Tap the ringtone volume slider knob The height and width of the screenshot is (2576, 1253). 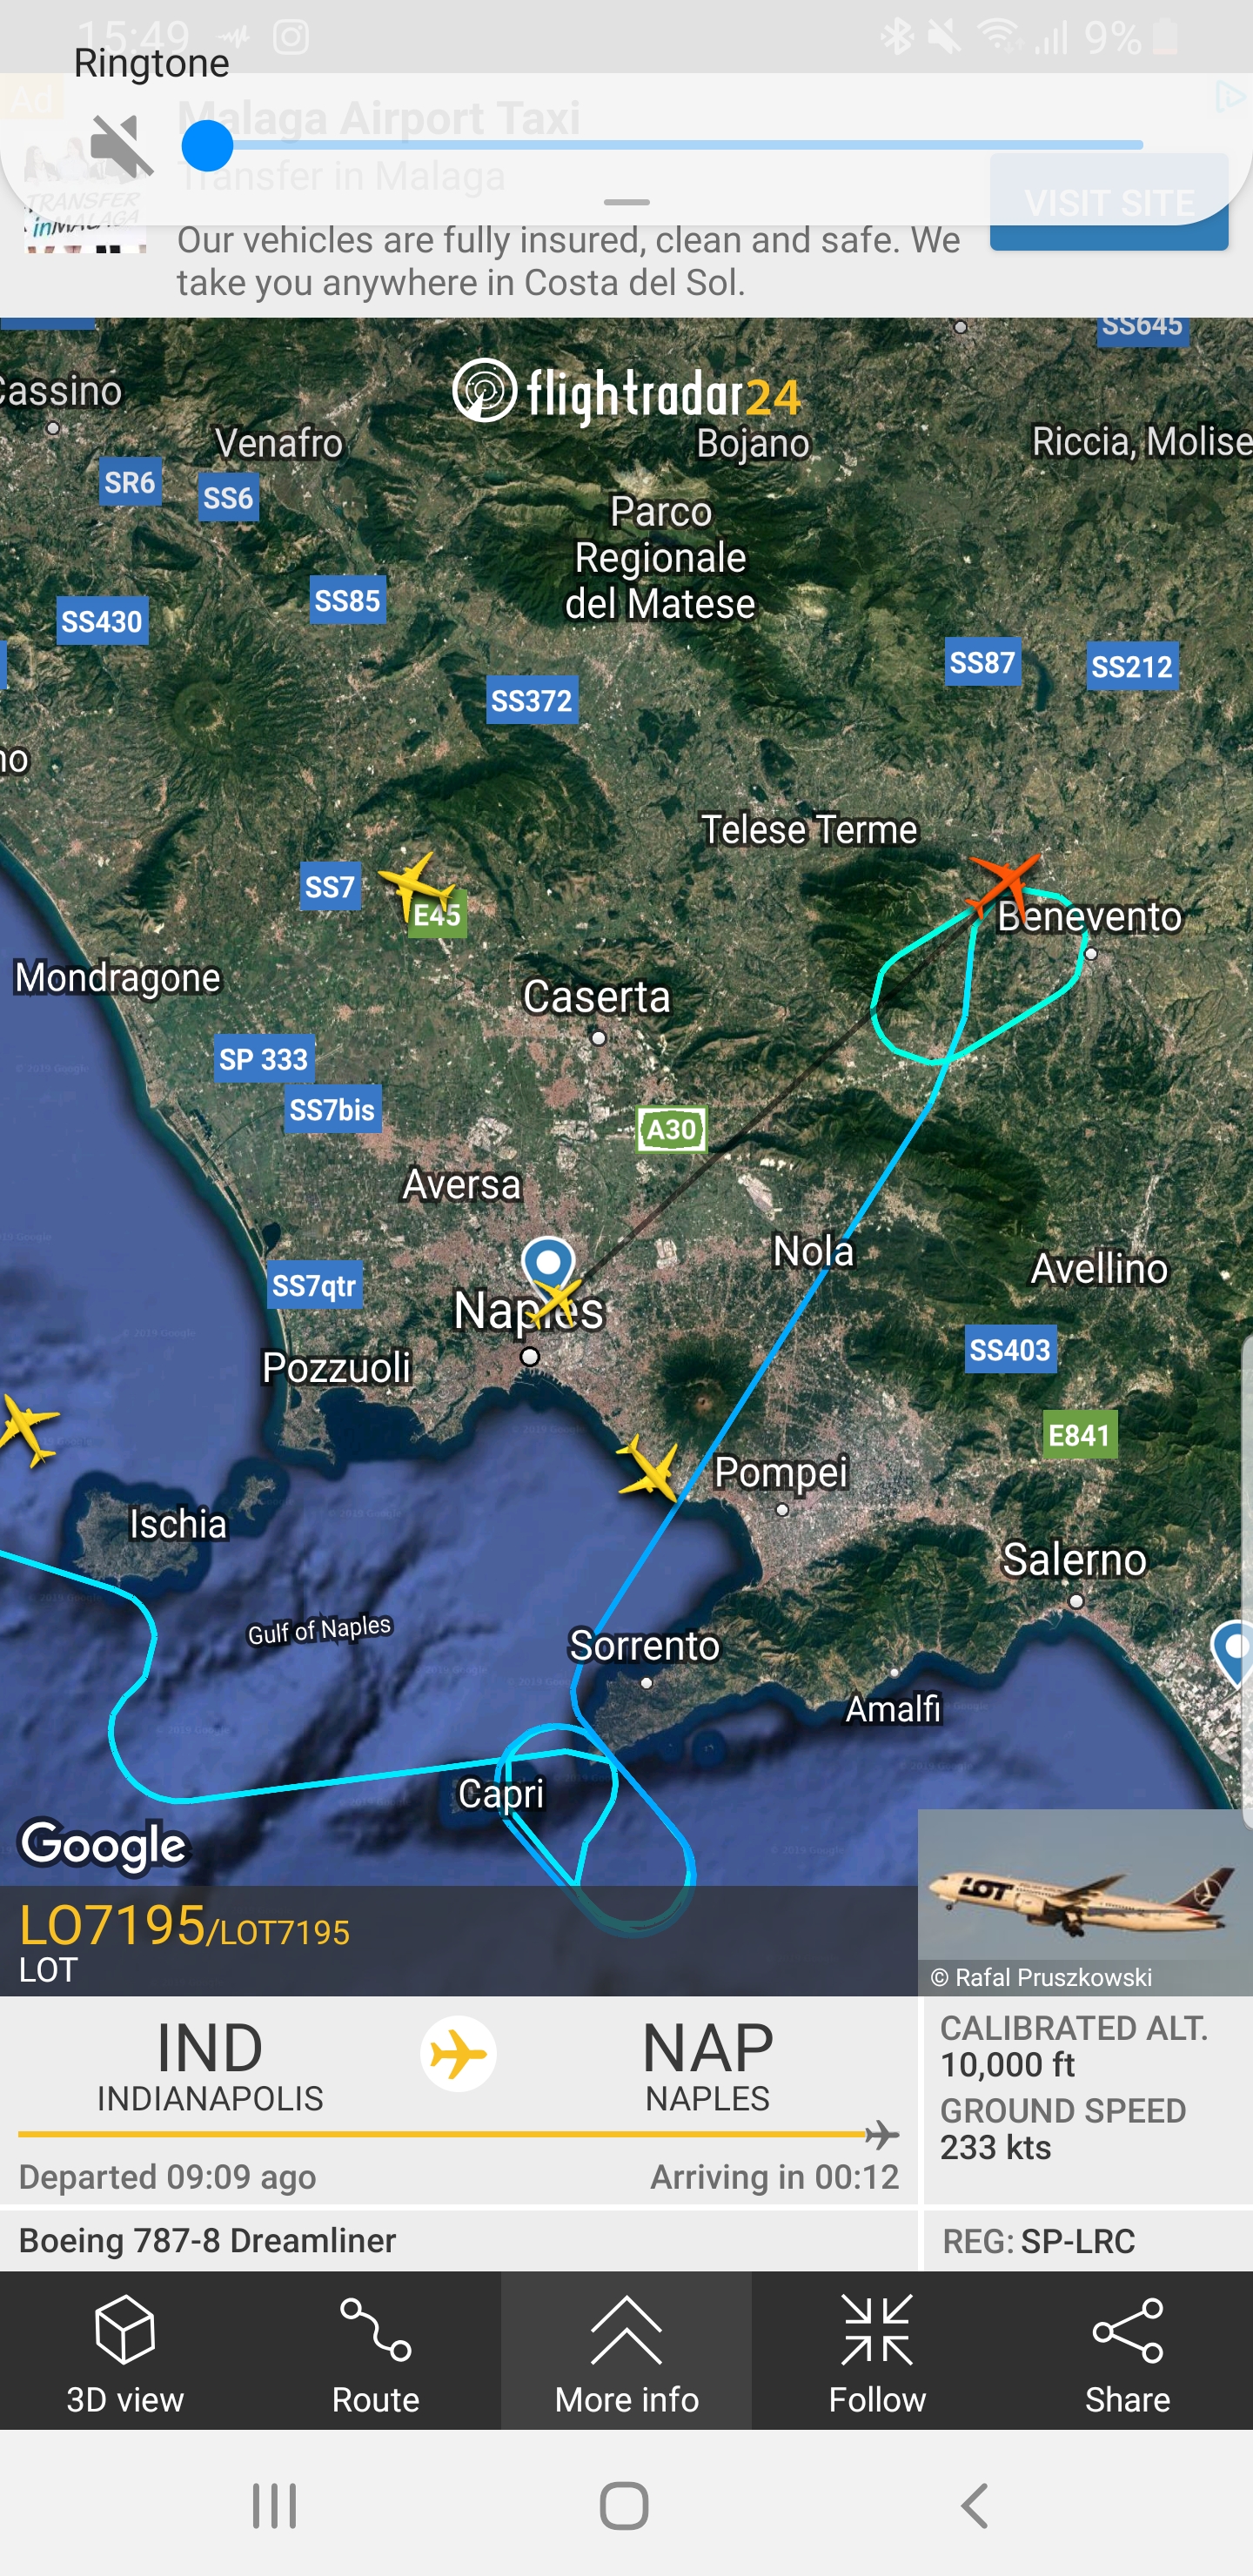[x=207, y=146]
